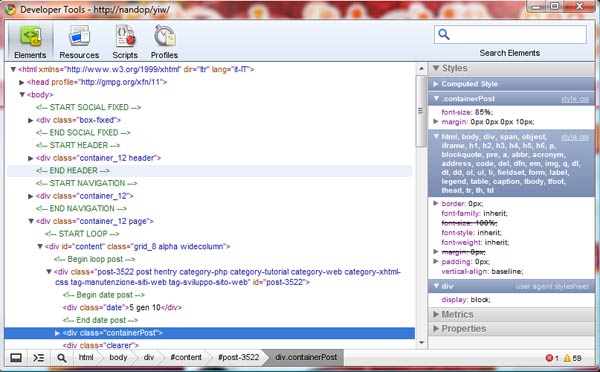Collapse the div user agent stylesheet rule
600x372 pixels.
pos(436,286)
